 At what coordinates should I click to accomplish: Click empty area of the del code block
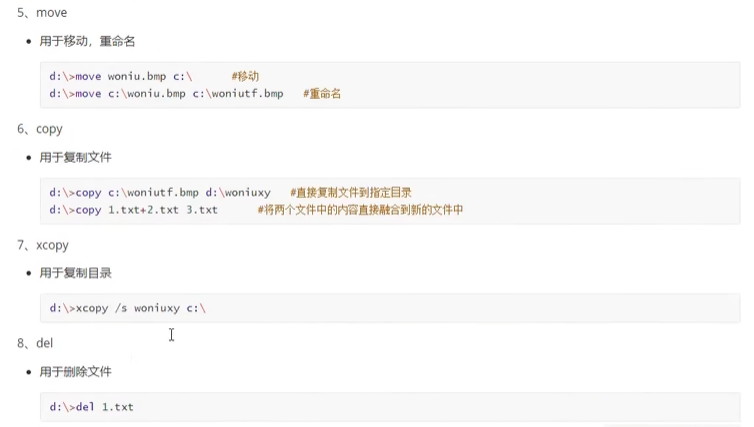click(450, 407)
